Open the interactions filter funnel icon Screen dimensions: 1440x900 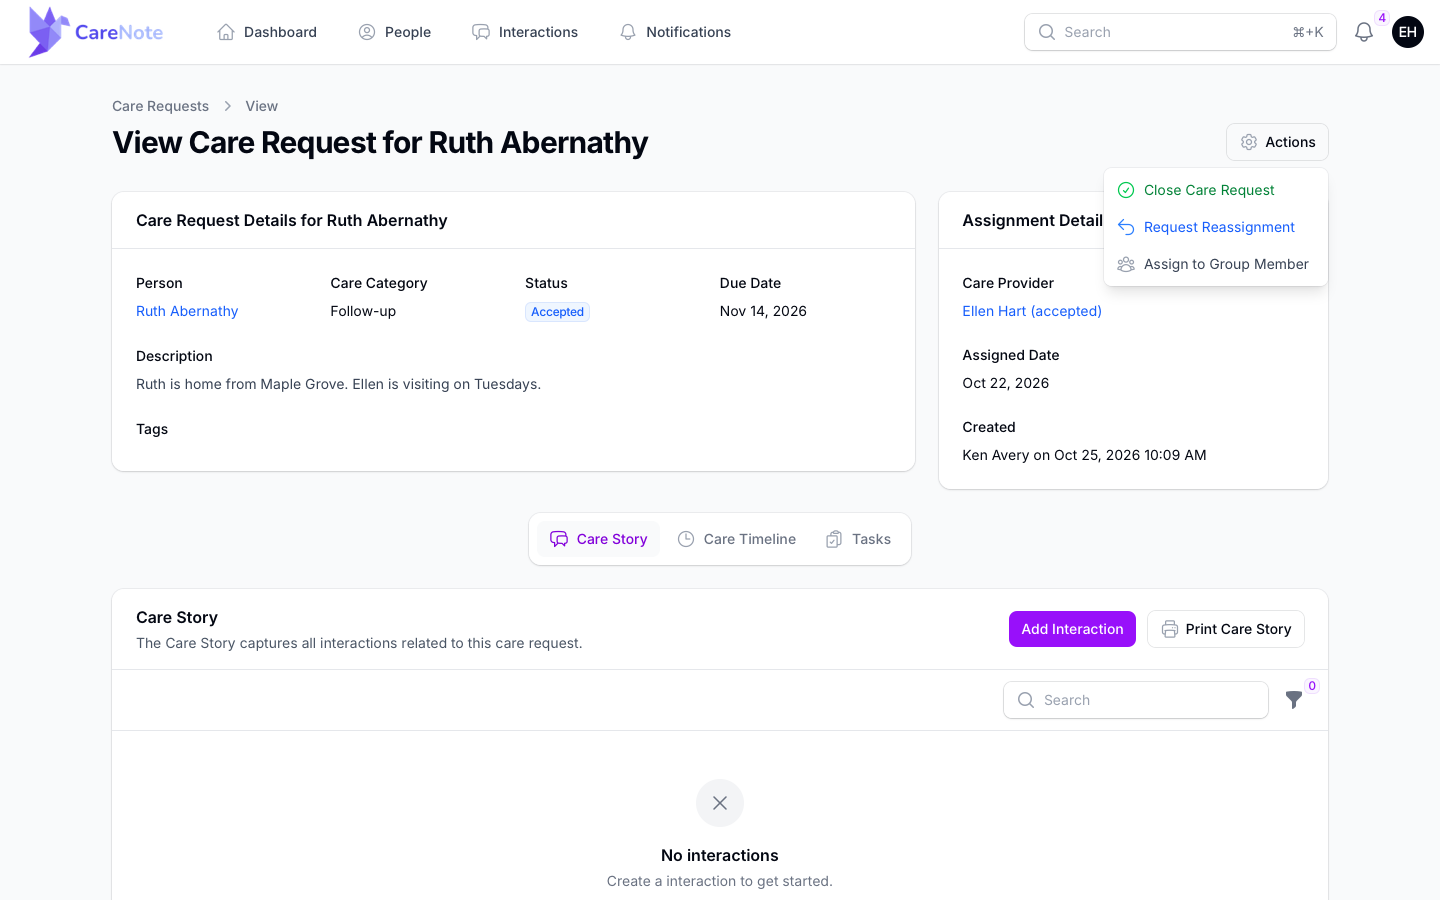pyautogui.click(x=1294, y=700)
